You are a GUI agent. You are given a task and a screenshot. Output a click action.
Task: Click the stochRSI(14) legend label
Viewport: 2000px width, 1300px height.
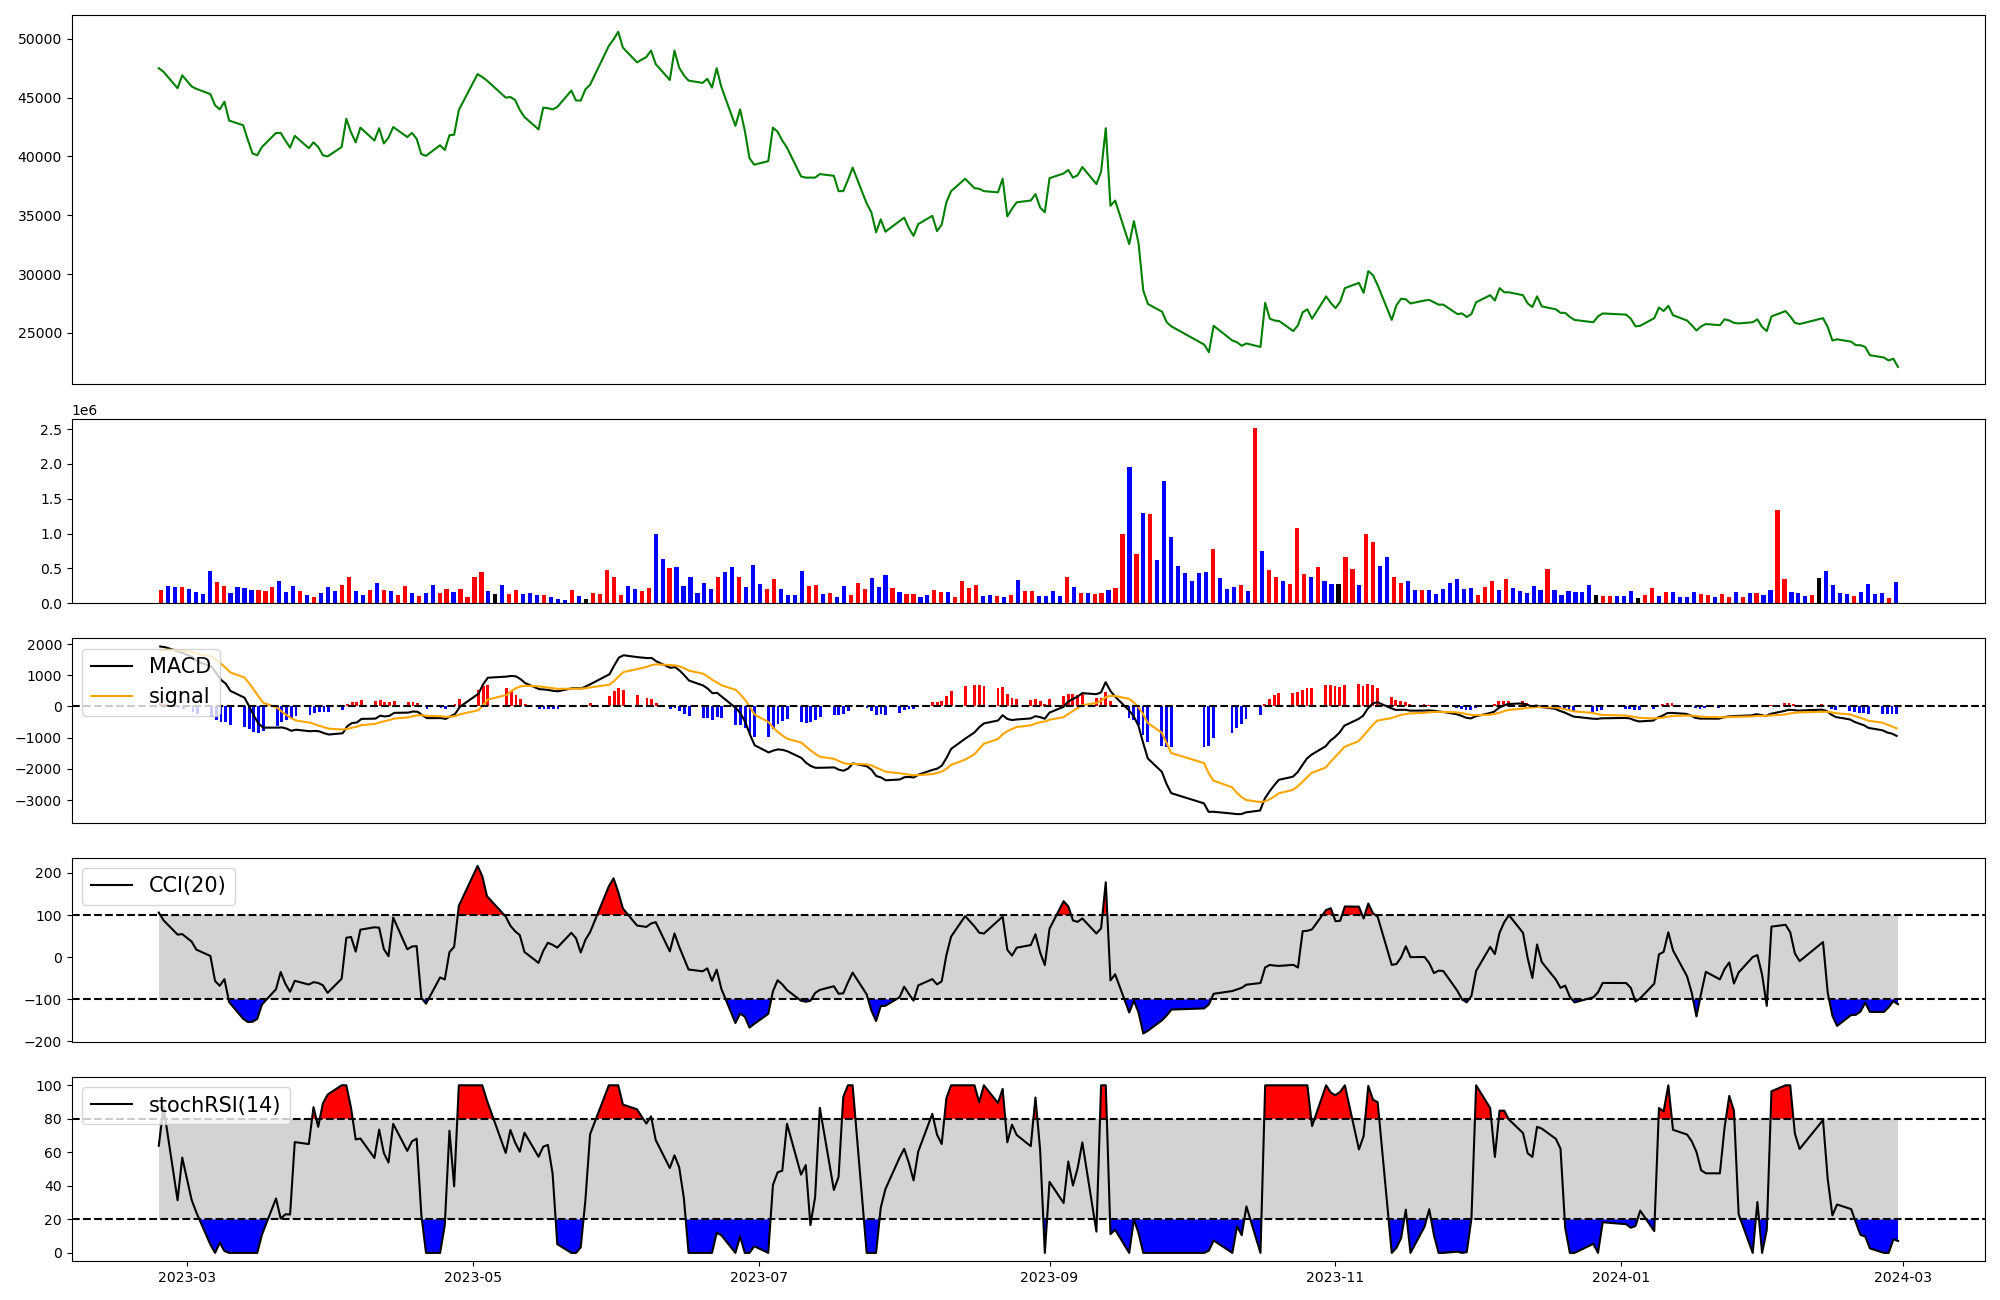[214, 1105]
